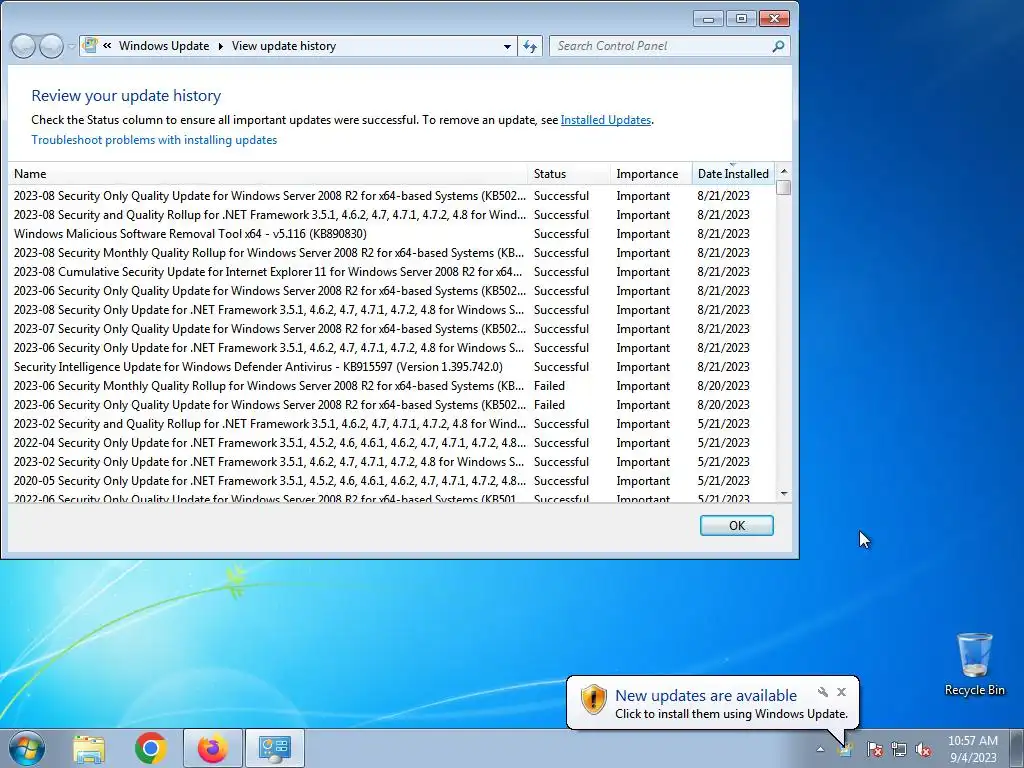Open Troubleshoot problems with installing updates link

154,140
